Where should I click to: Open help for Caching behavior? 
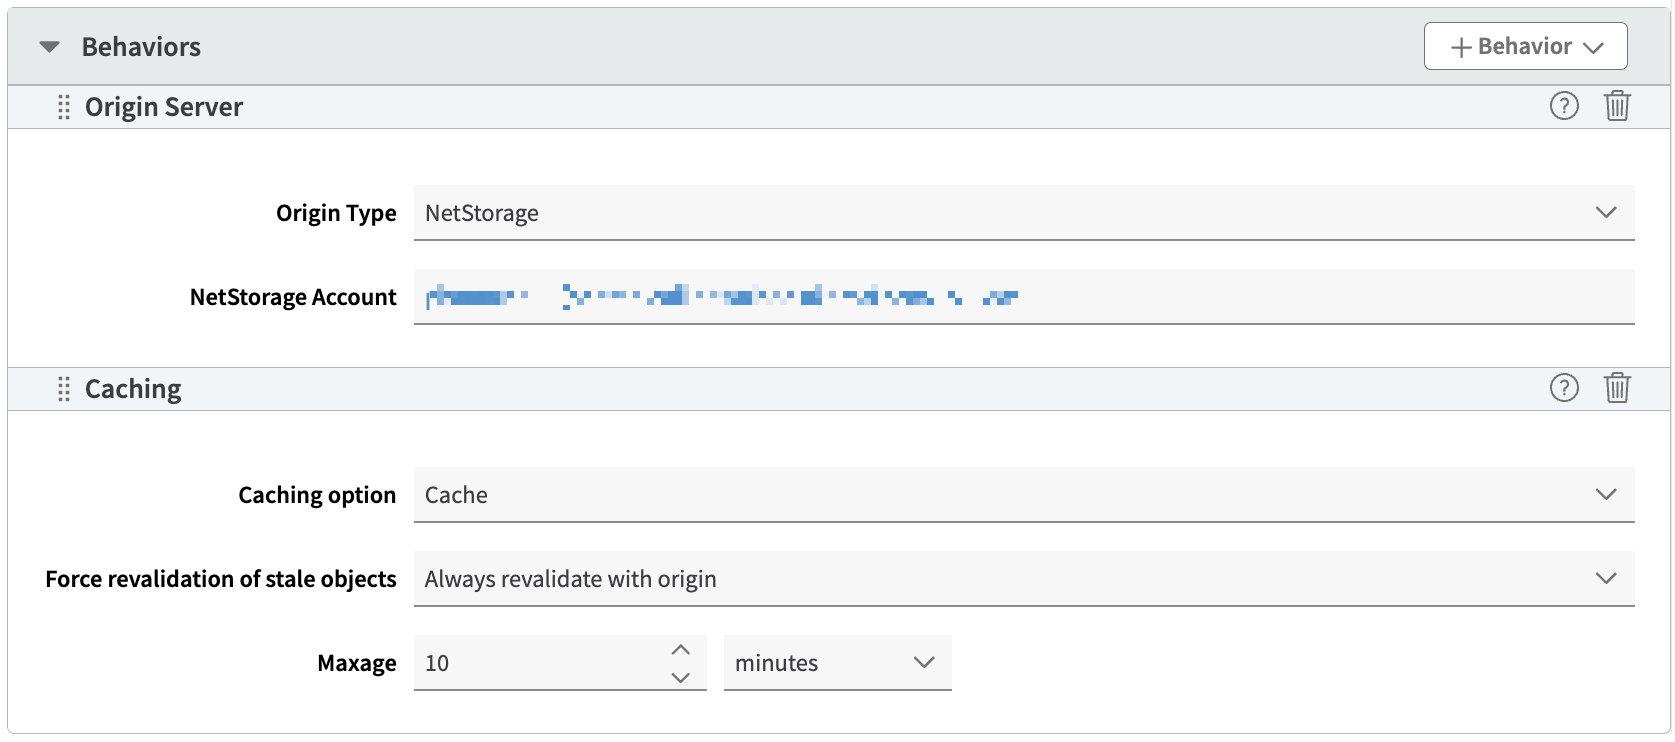pos(1564,388)
